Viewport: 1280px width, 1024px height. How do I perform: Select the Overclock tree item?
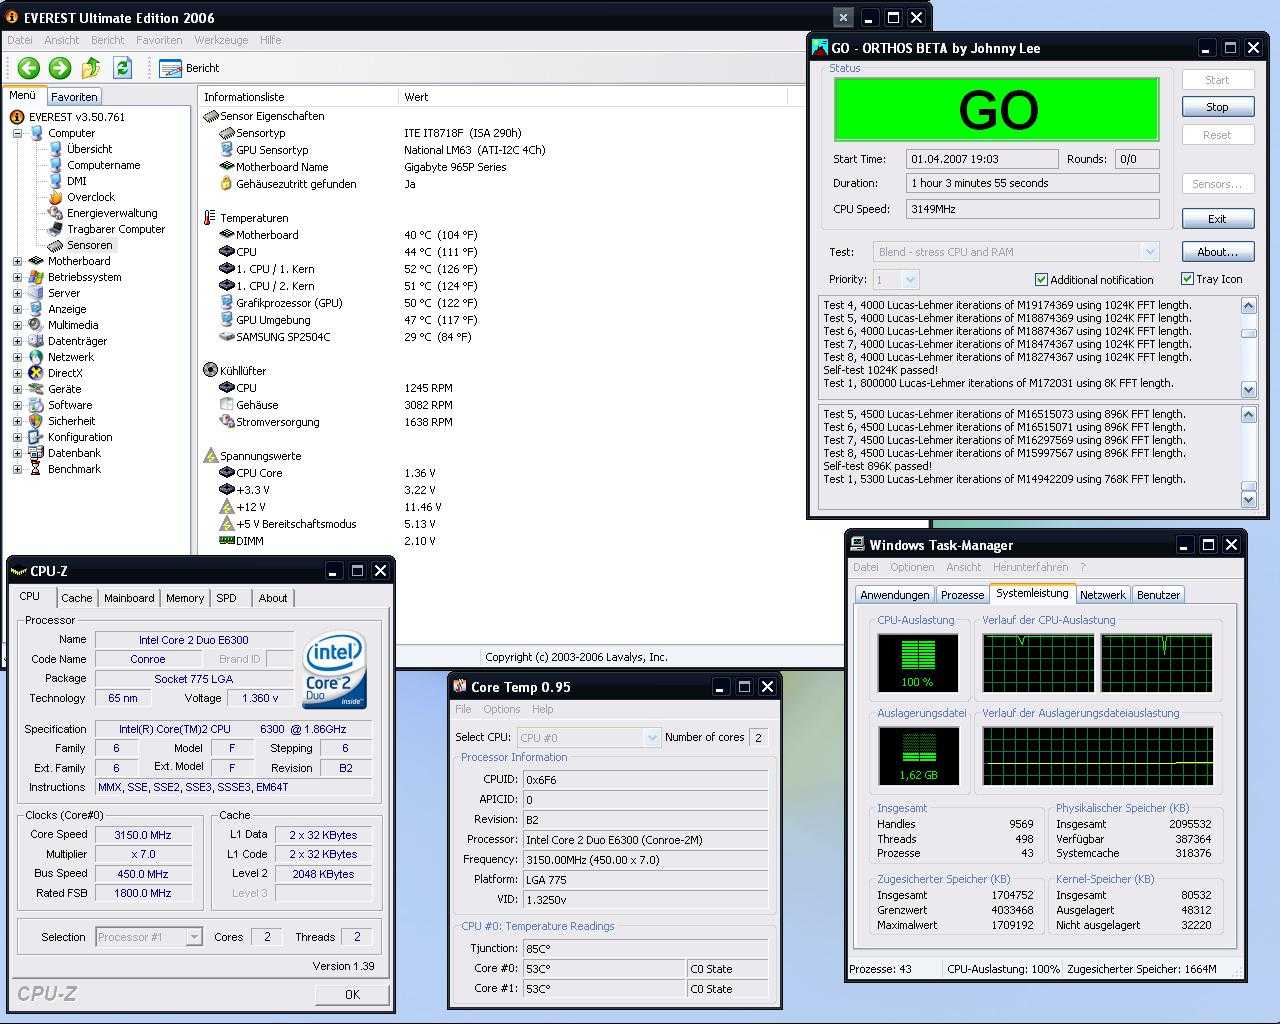click(90, 197)
